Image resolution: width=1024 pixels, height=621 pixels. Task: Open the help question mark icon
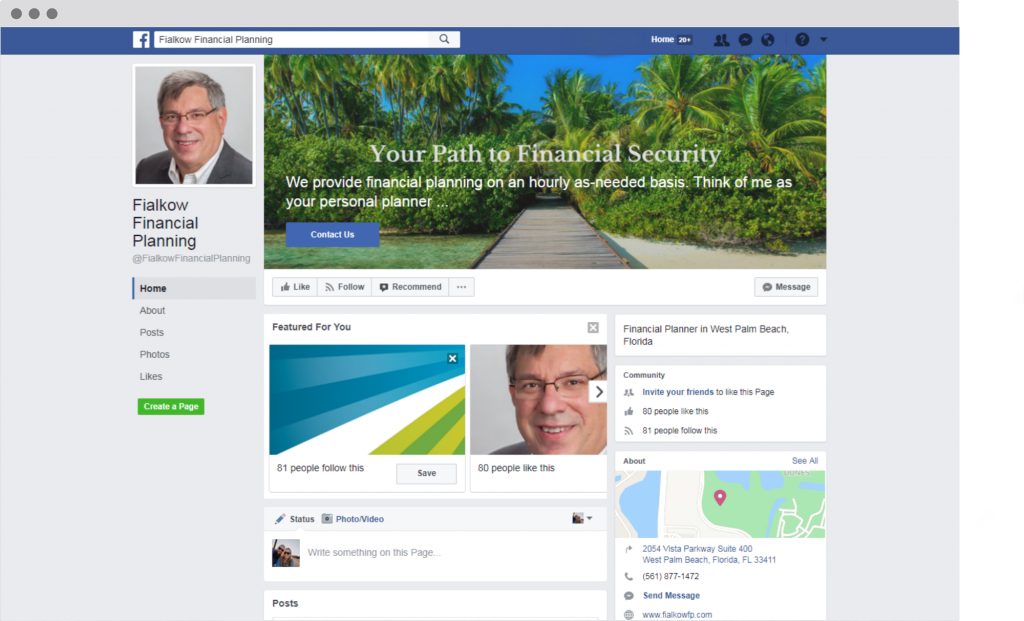coord(802,40)
